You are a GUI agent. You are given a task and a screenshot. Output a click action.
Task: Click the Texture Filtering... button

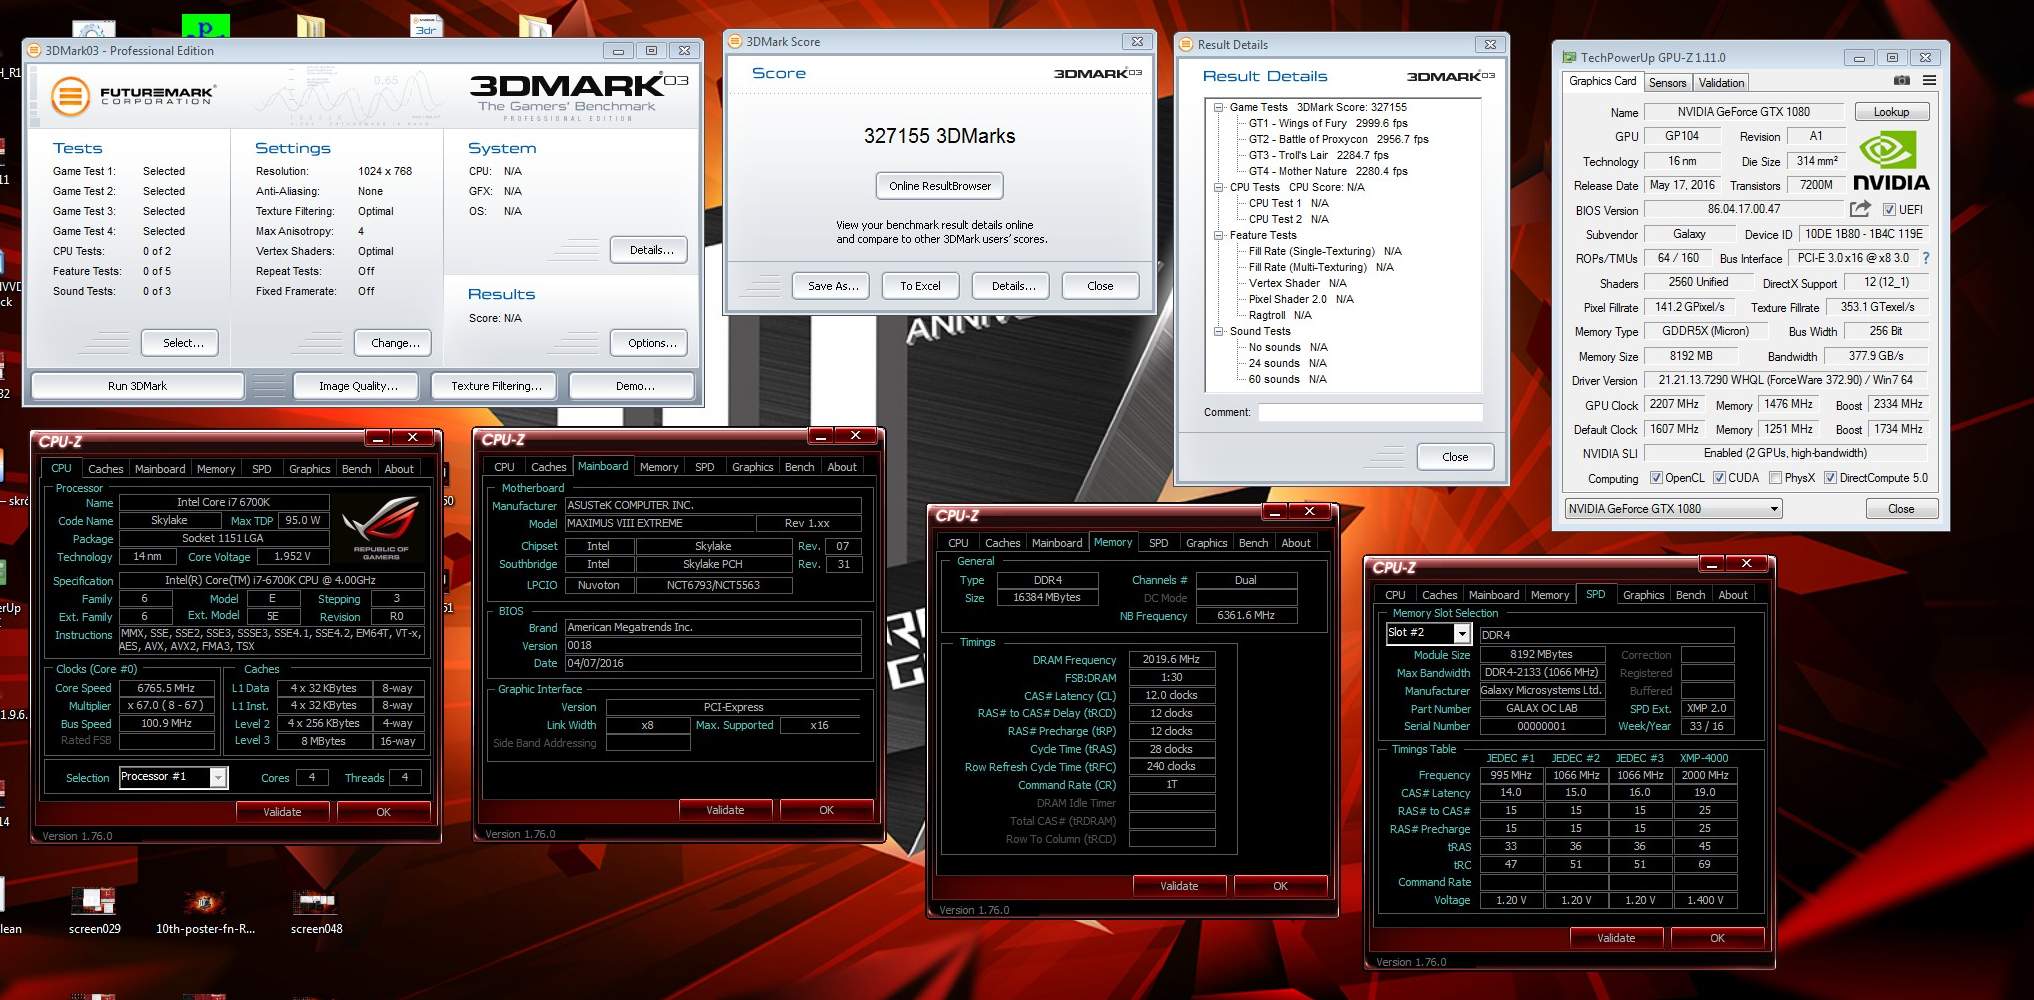[x=496, y=386]
